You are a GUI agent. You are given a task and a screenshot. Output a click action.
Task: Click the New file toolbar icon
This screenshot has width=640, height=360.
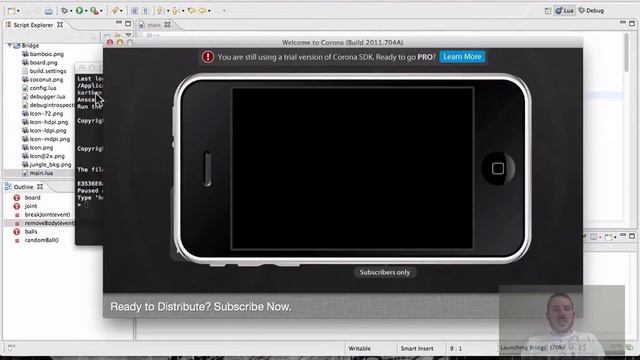(x=11, y=11)
